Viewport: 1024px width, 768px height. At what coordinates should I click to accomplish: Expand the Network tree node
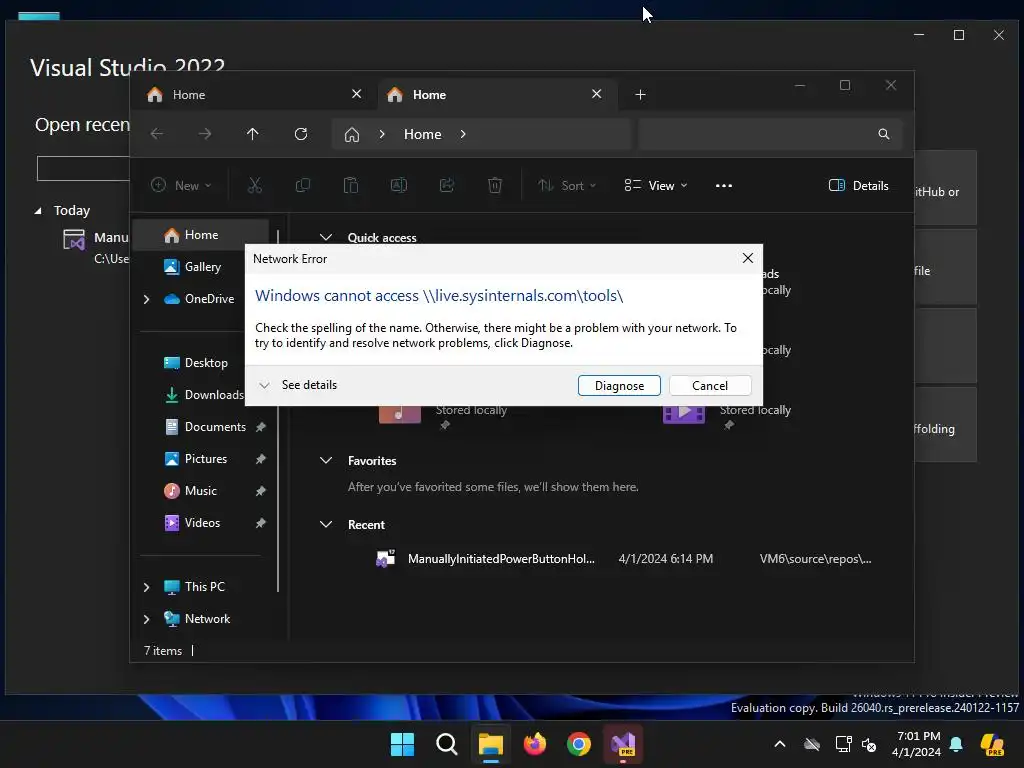point(146,619)
